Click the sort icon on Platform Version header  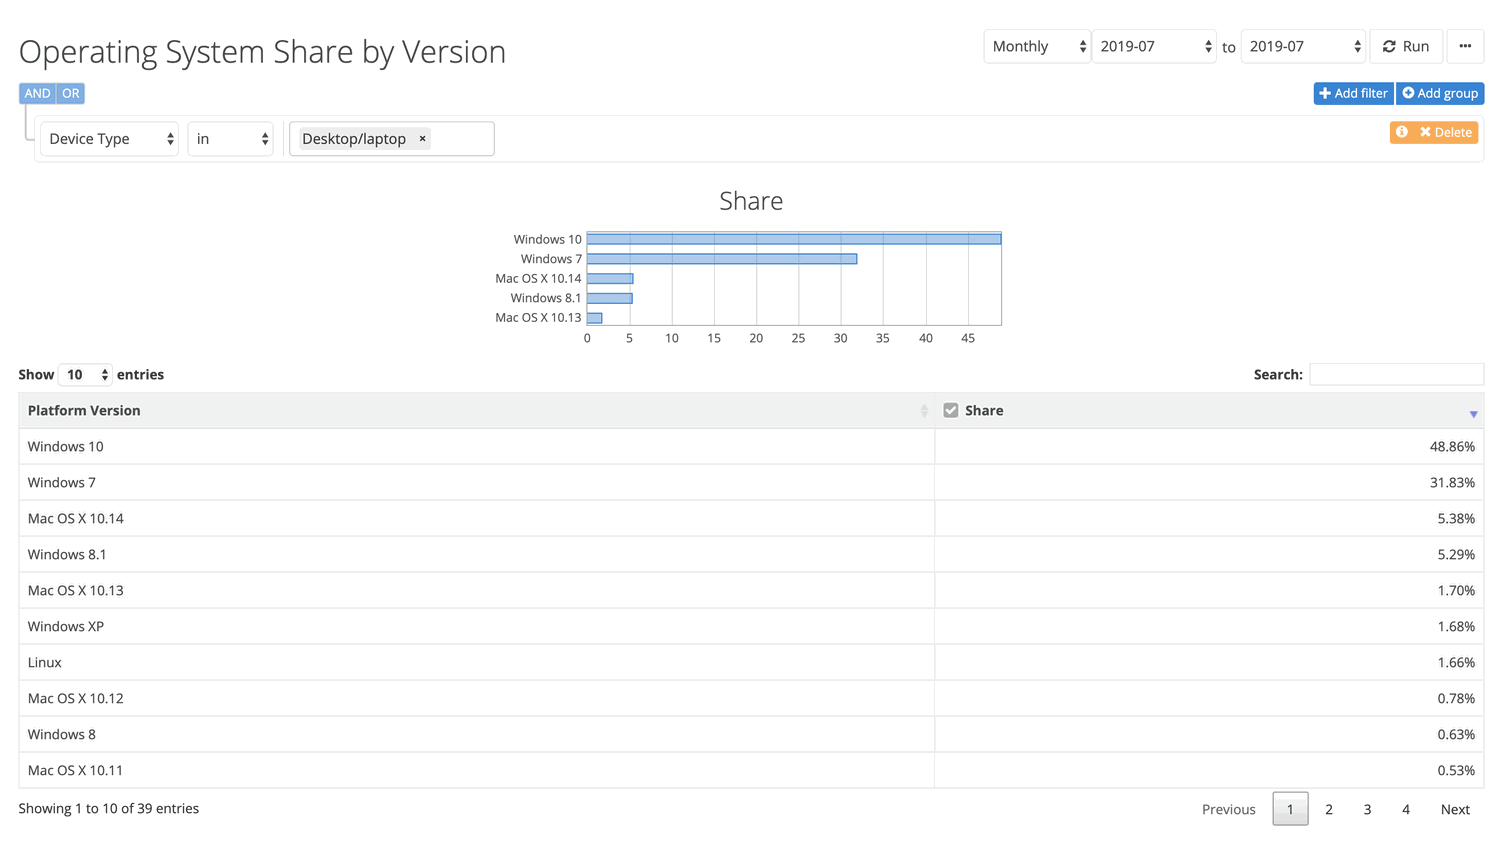point(926,410)
